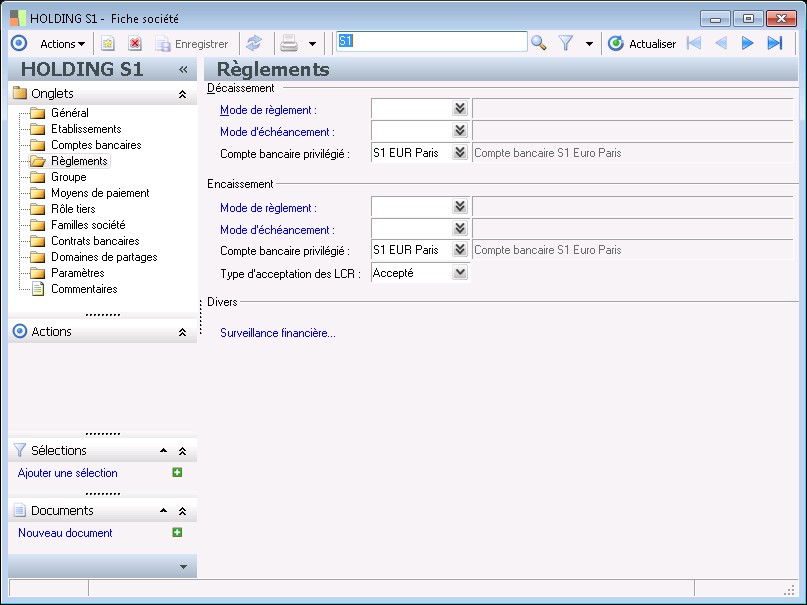Click the side panel bottom down arrow
The image size is (807, 605).
tap(183, 567)
